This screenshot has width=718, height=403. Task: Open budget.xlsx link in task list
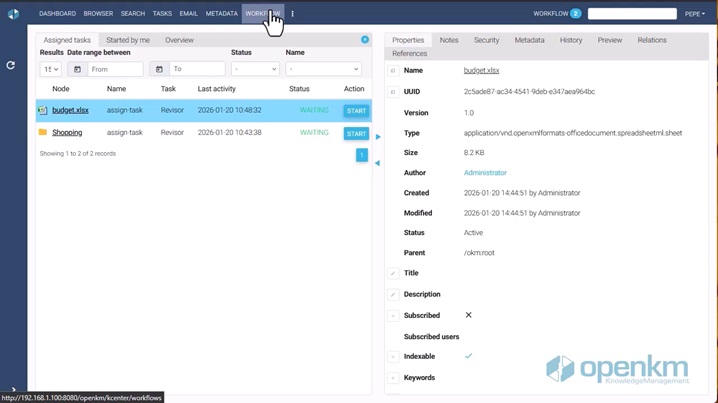70,110
